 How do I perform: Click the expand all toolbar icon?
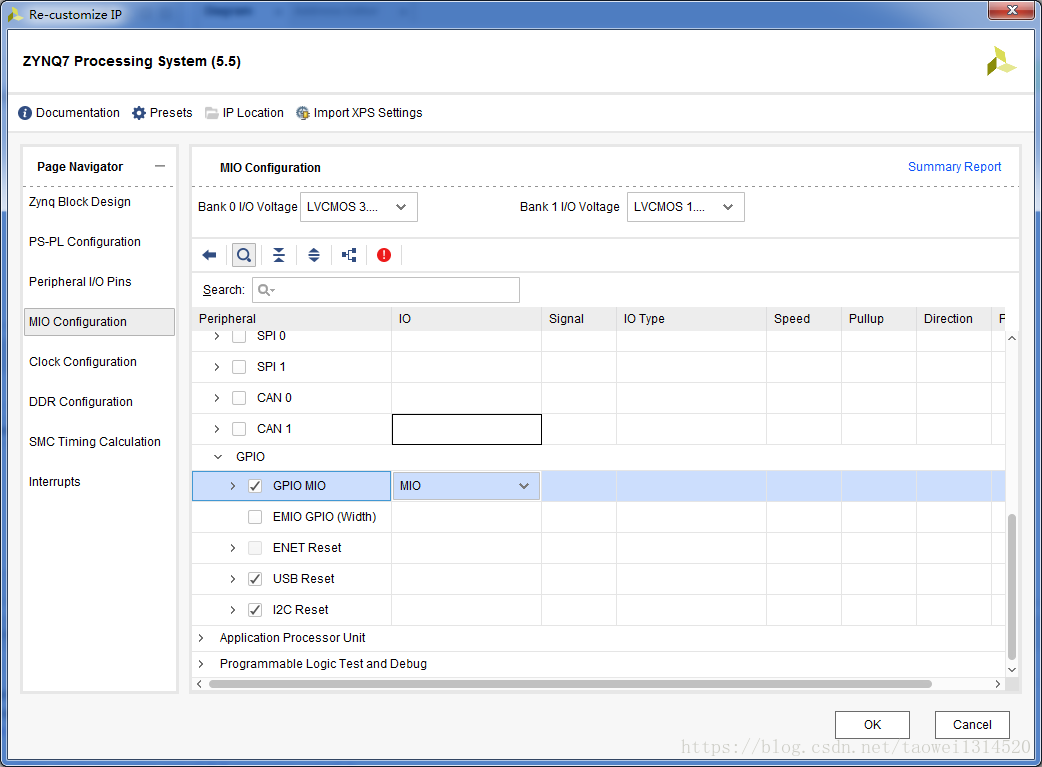point(314,255)
